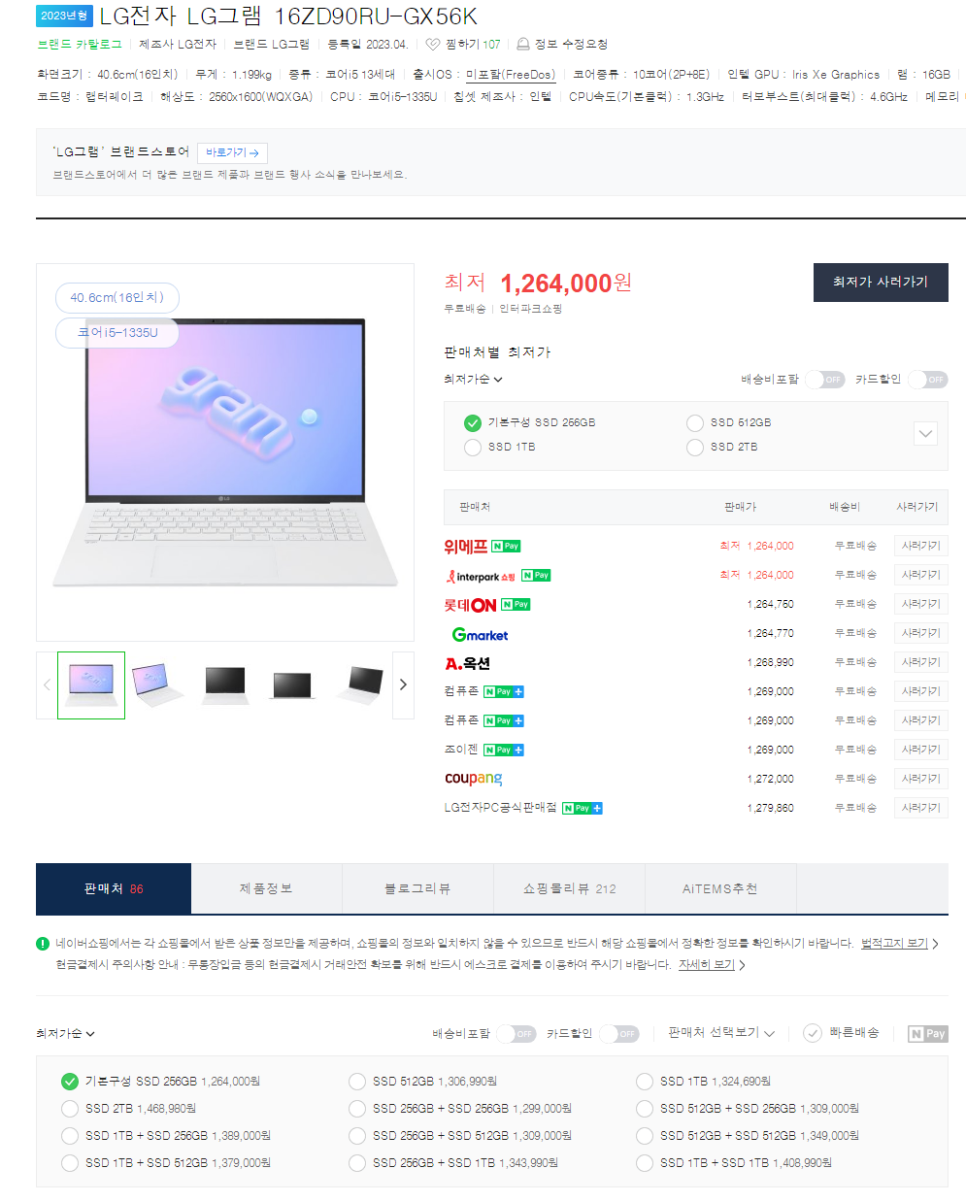966x1202 pixels.
Task: Select second angled laptop thumbnail
Action: (x=158, y=685)
